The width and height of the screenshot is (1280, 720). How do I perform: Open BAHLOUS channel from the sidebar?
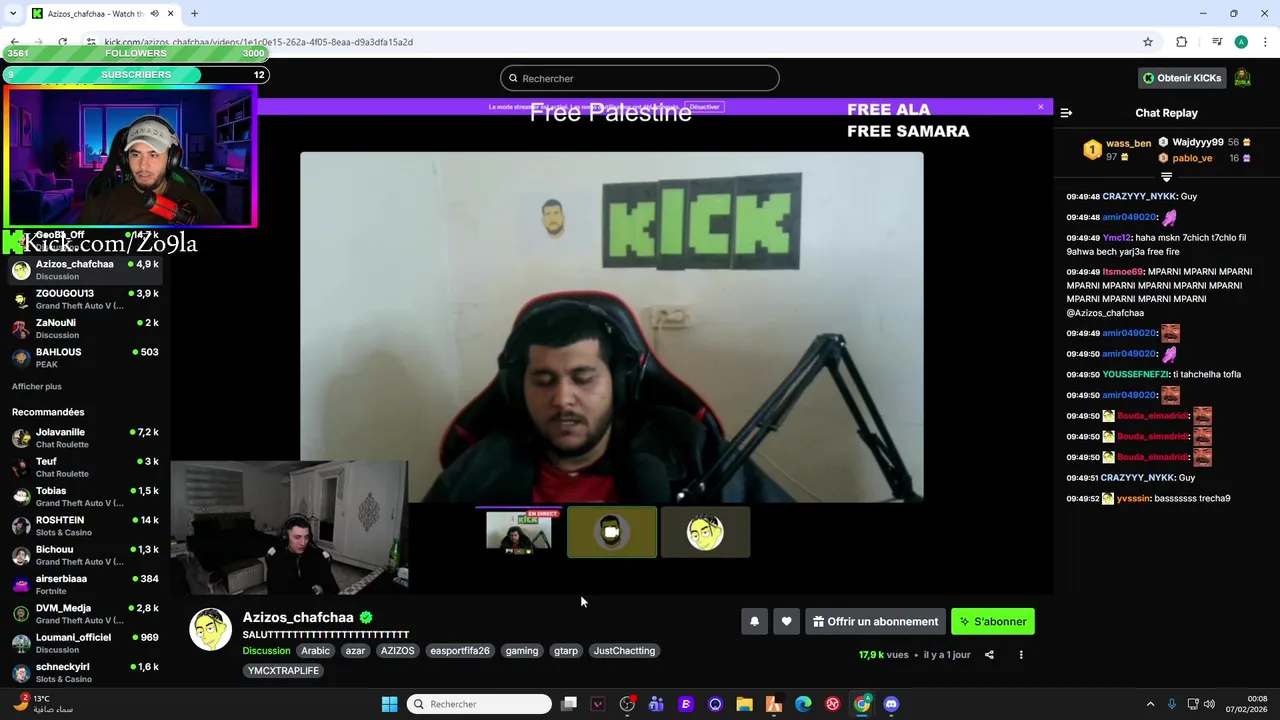(x=85, y=357)
